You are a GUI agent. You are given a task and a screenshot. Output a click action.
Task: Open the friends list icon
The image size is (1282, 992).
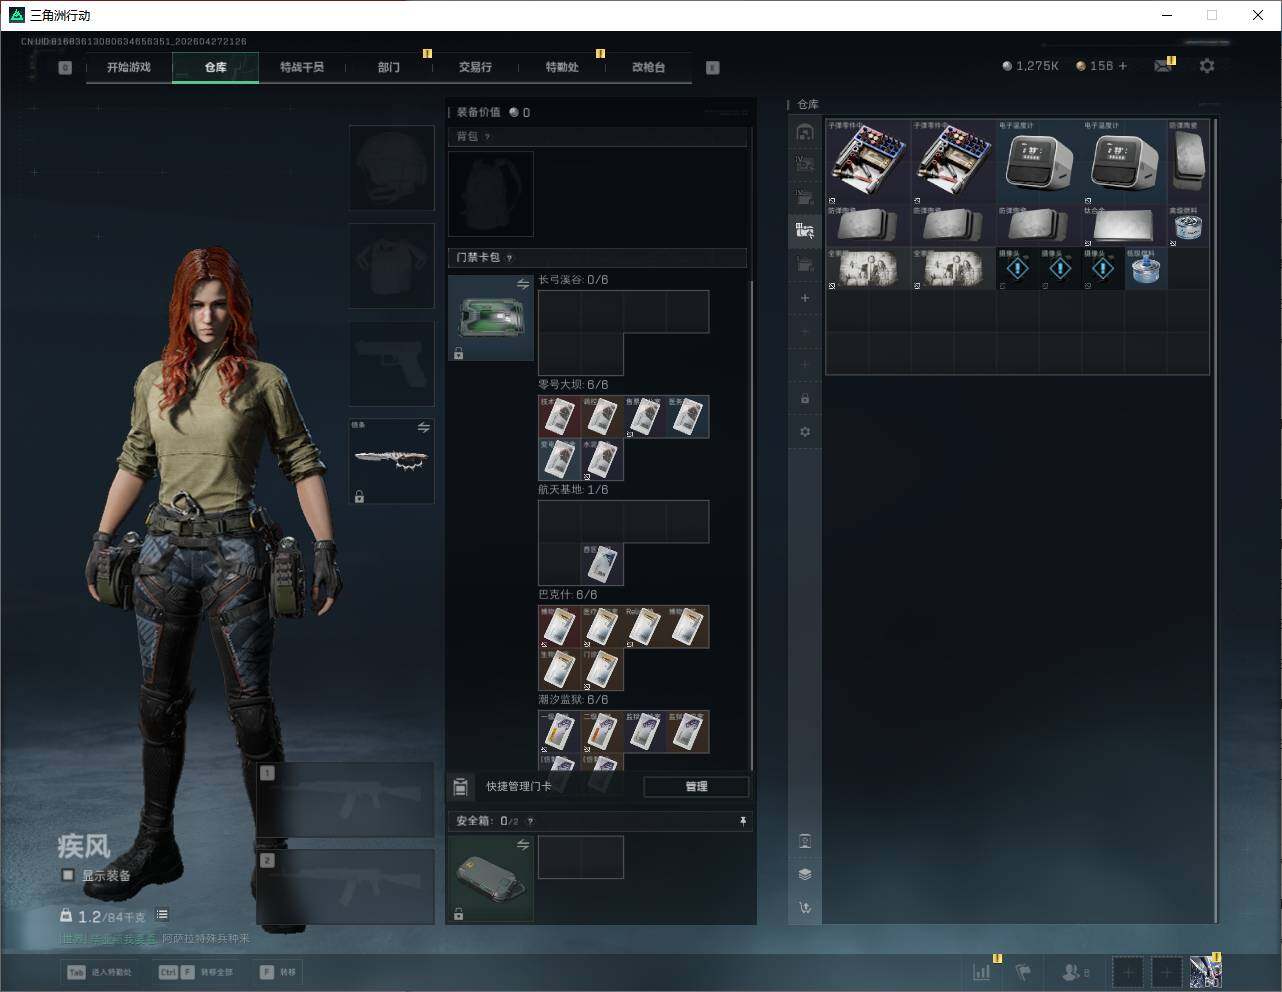pos(1076,971)
